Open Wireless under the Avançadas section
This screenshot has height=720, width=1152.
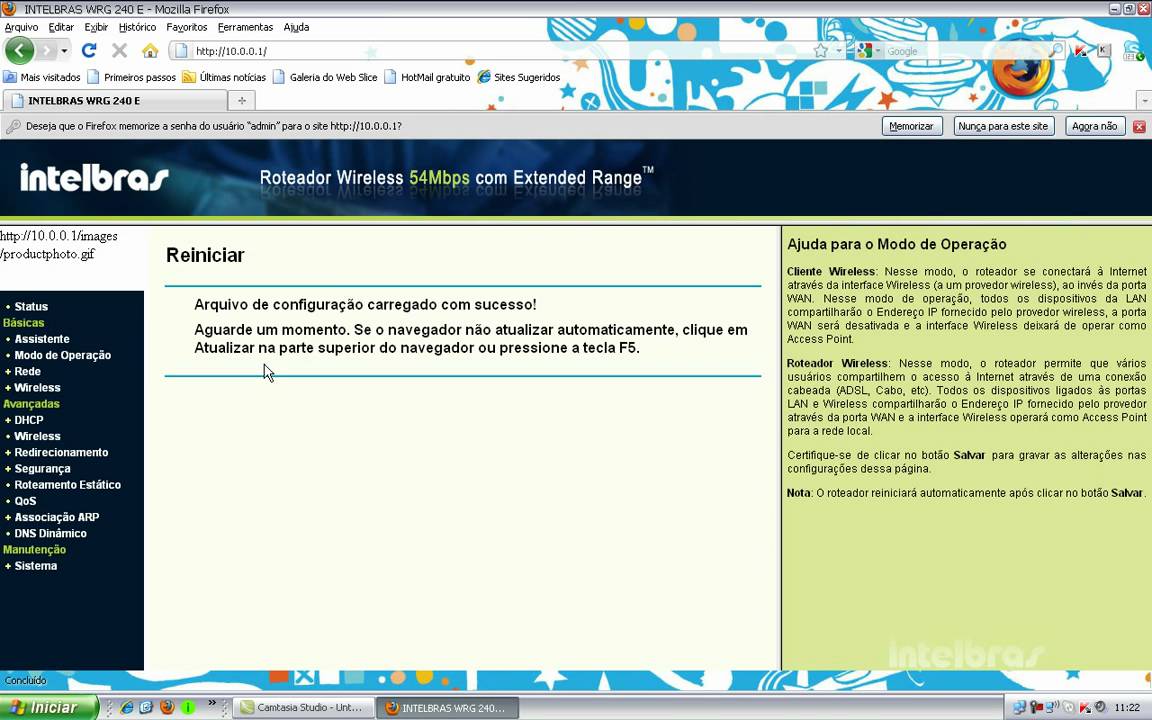pyautogui.click(x=37, y=436)
